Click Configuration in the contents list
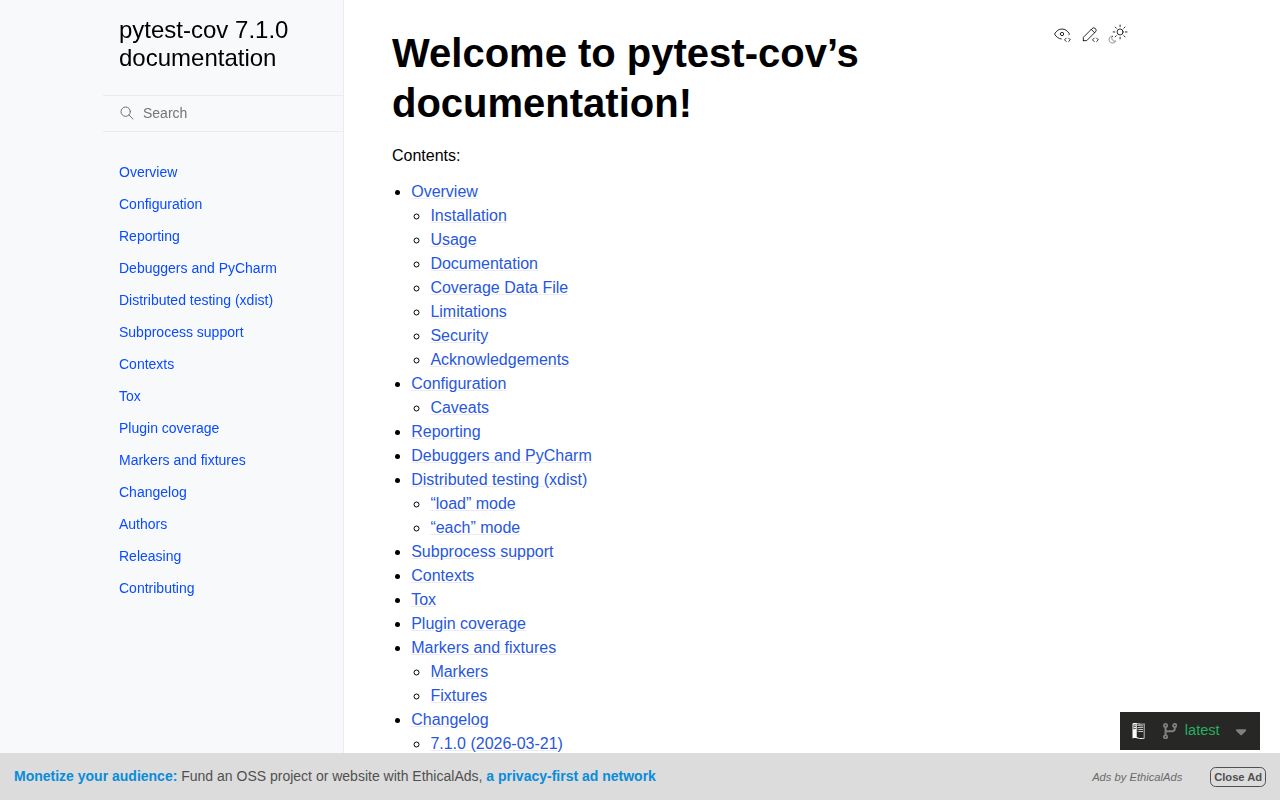This screenshot has width=1280, height=800. pyautogui.click(x=458, y=383)
